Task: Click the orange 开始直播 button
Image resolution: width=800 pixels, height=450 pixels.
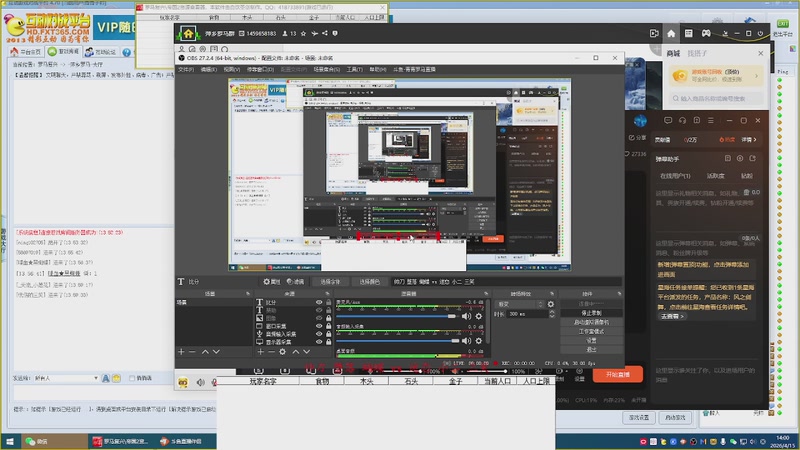Action: 617,374
